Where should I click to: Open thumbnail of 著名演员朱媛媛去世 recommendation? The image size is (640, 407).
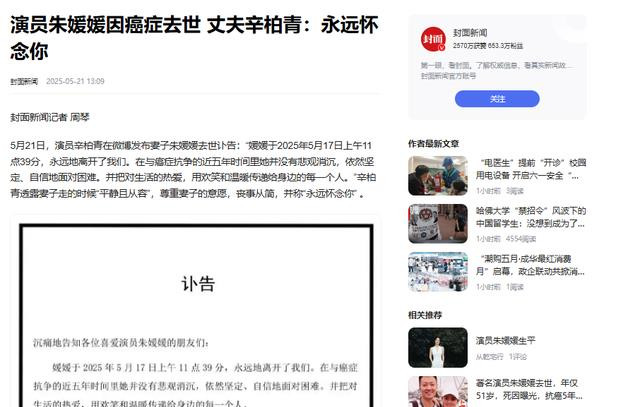point(438,391)
